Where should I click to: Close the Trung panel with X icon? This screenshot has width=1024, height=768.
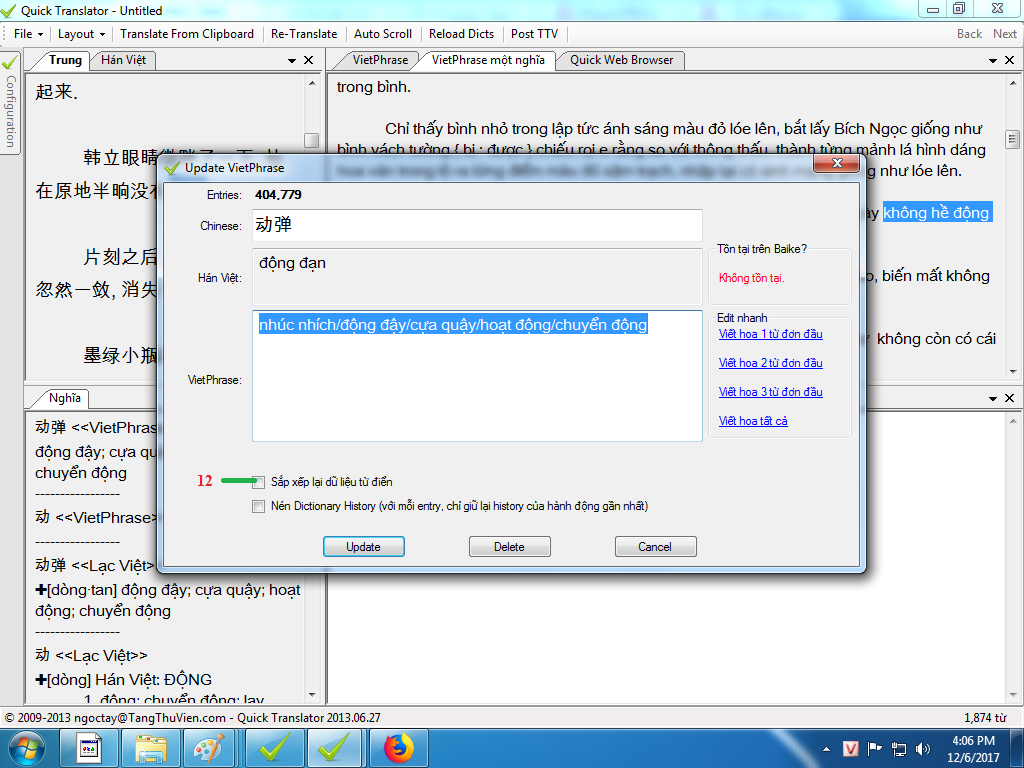point(308,60)
